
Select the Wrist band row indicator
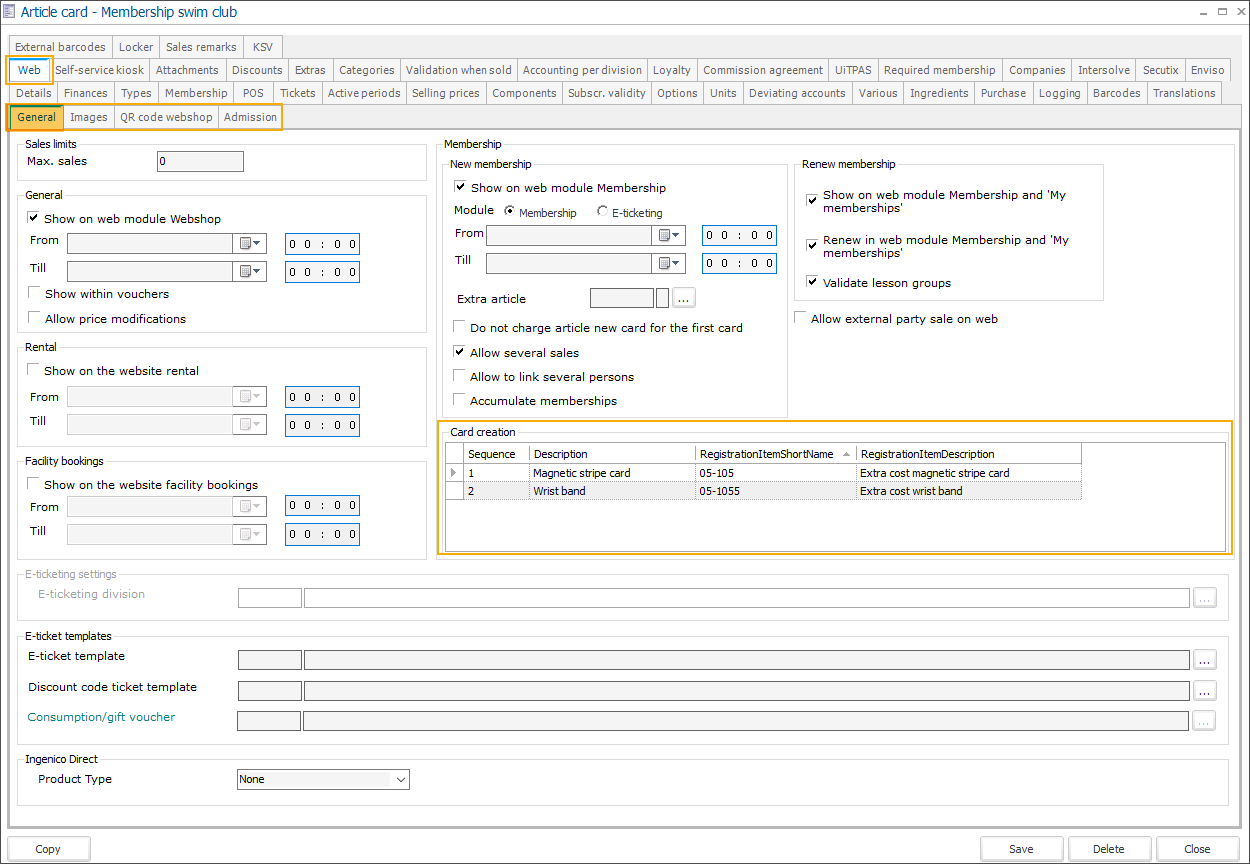coord(454,492)
